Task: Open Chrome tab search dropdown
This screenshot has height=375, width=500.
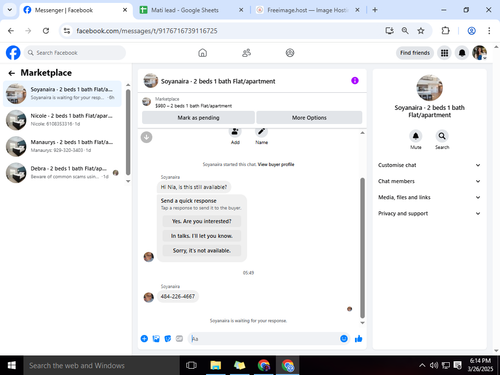Action: tap(10, 10)
